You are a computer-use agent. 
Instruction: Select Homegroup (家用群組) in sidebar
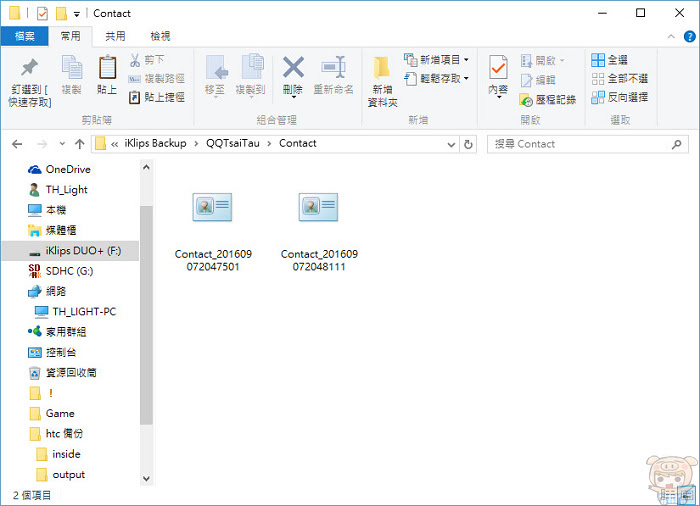57,332
